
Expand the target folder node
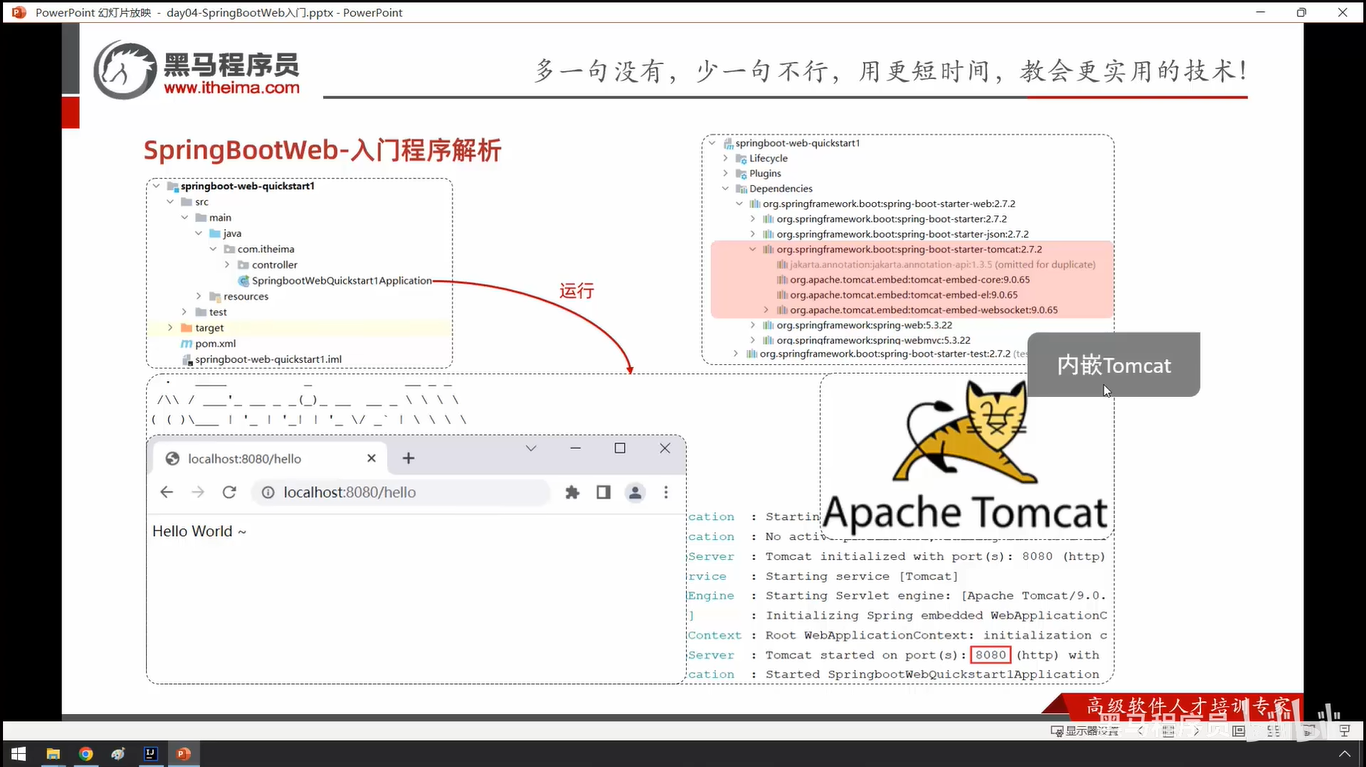pyautogui.click(x=171, y=328)
